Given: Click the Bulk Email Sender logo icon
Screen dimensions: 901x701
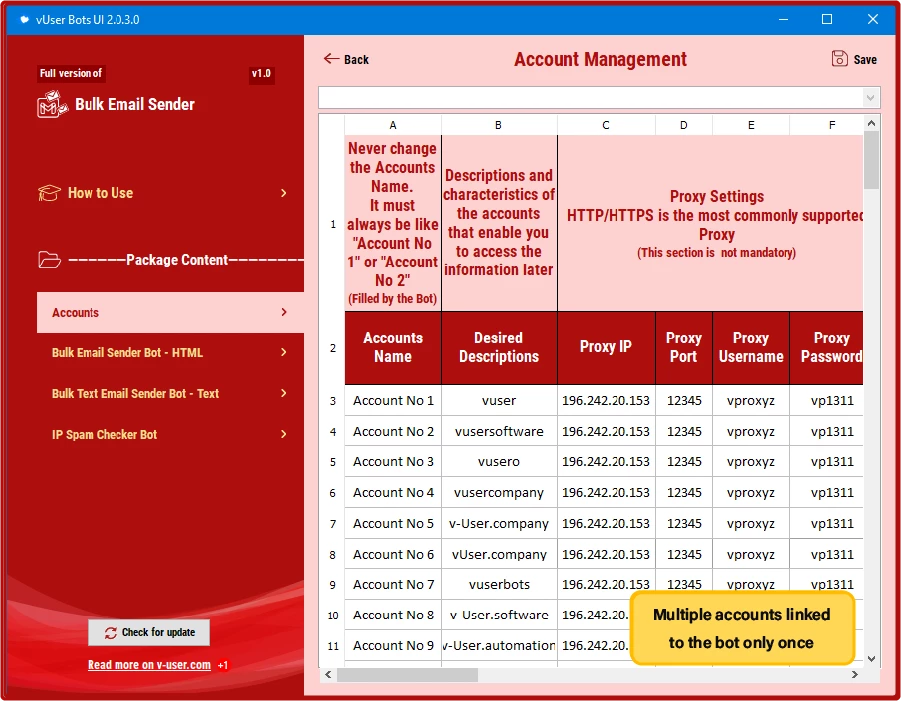Looking at the screenshot, I should click(52, 104).
